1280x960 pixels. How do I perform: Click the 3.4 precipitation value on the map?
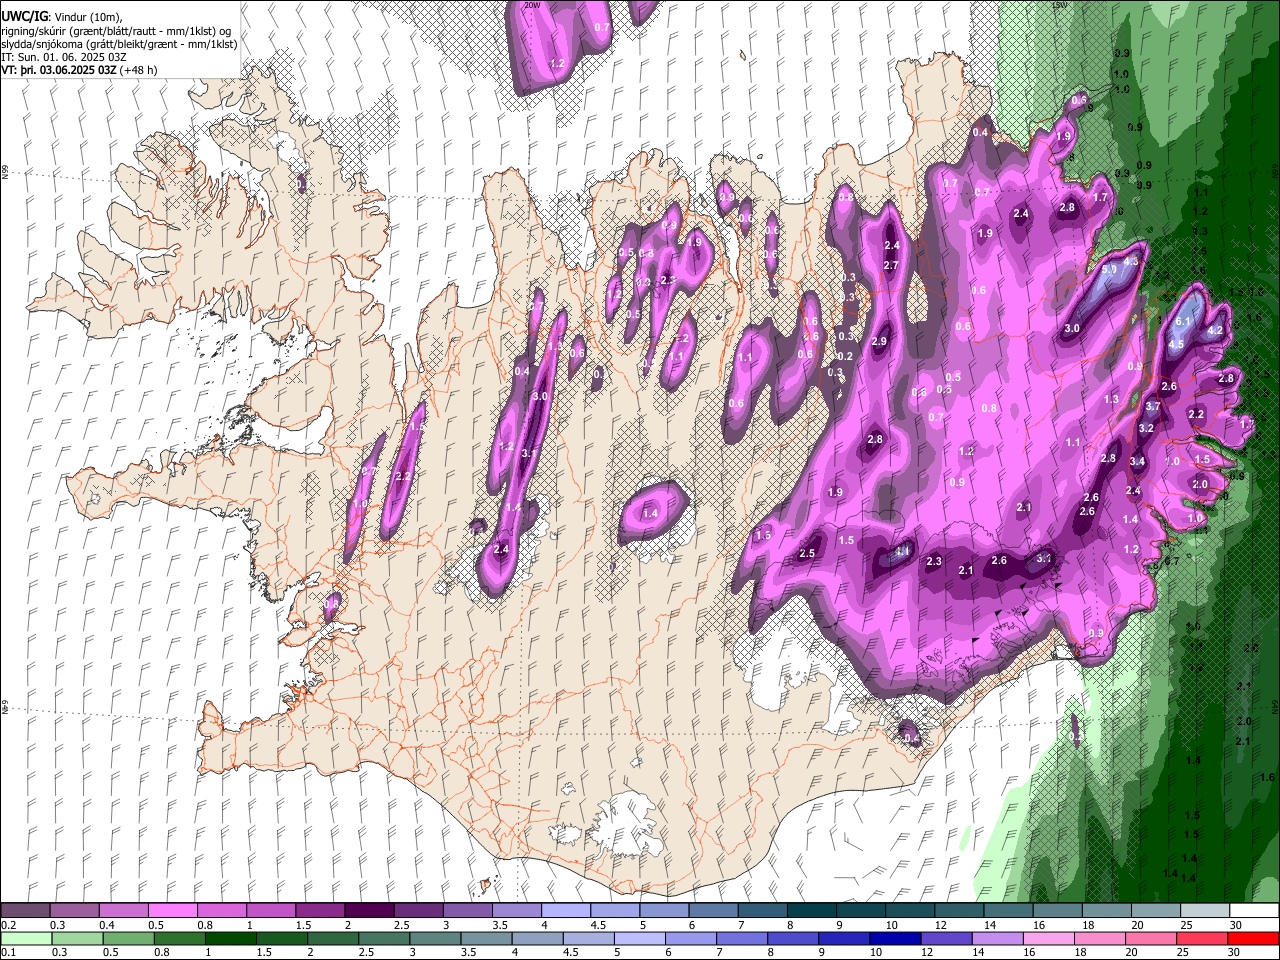[x=1137, y=462]
